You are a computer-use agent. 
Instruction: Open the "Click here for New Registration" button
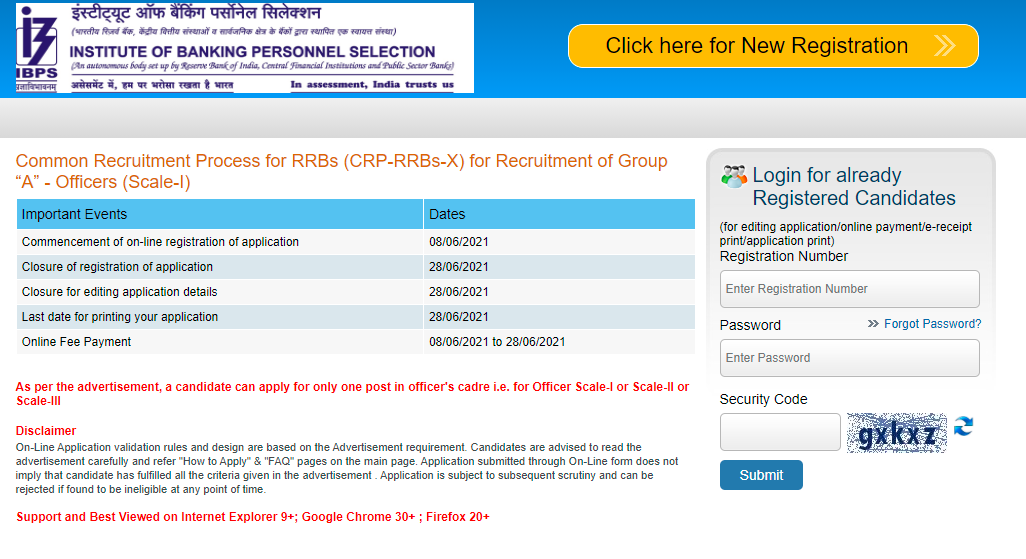(x=773, y=46)
